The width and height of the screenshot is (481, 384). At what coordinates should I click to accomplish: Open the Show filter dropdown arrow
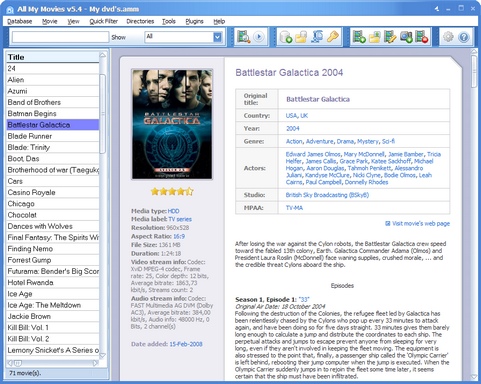tap(217, 37)
